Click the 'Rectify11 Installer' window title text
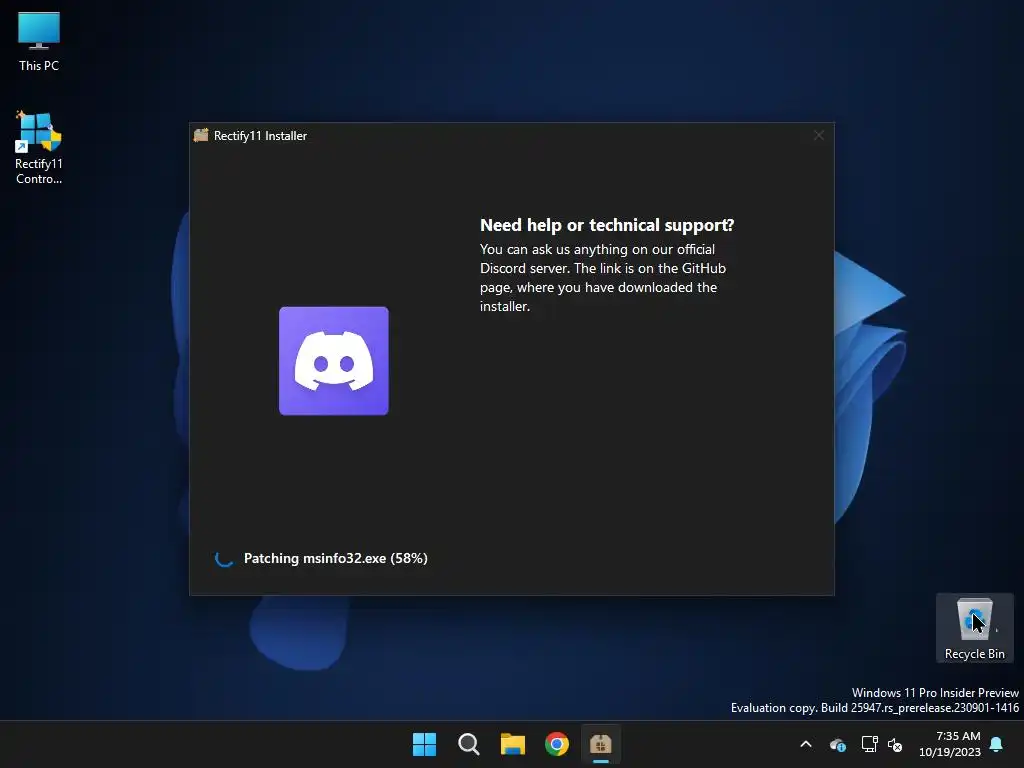Image resolution: width=1024 pixels, height=768 pixels. tap(260, 136)
